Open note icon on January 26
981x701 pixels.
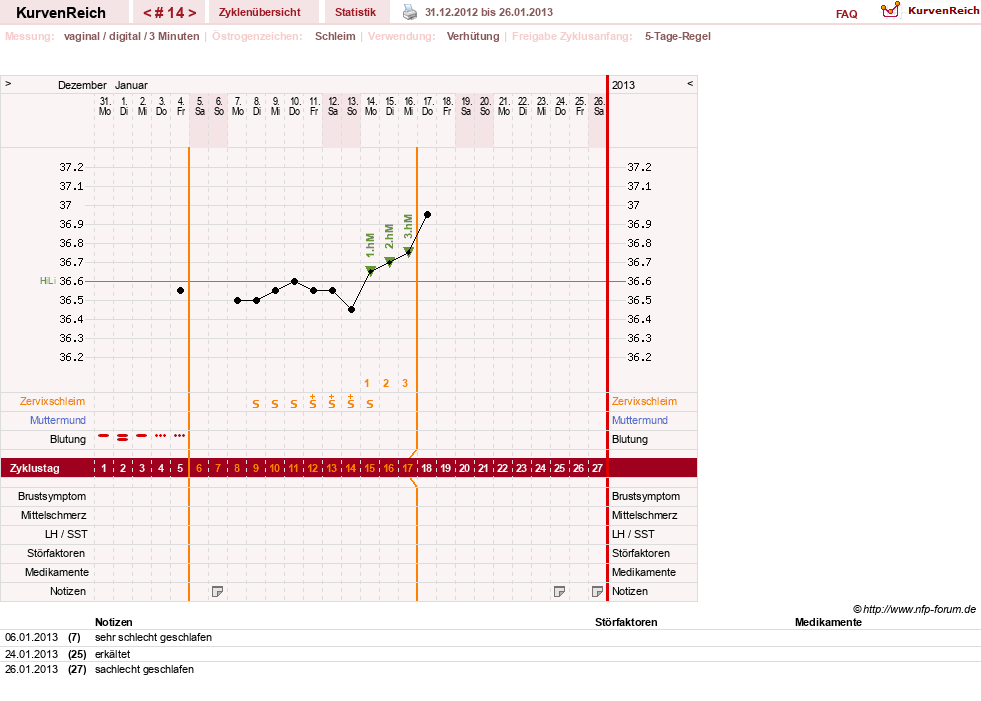click(597, 591)
